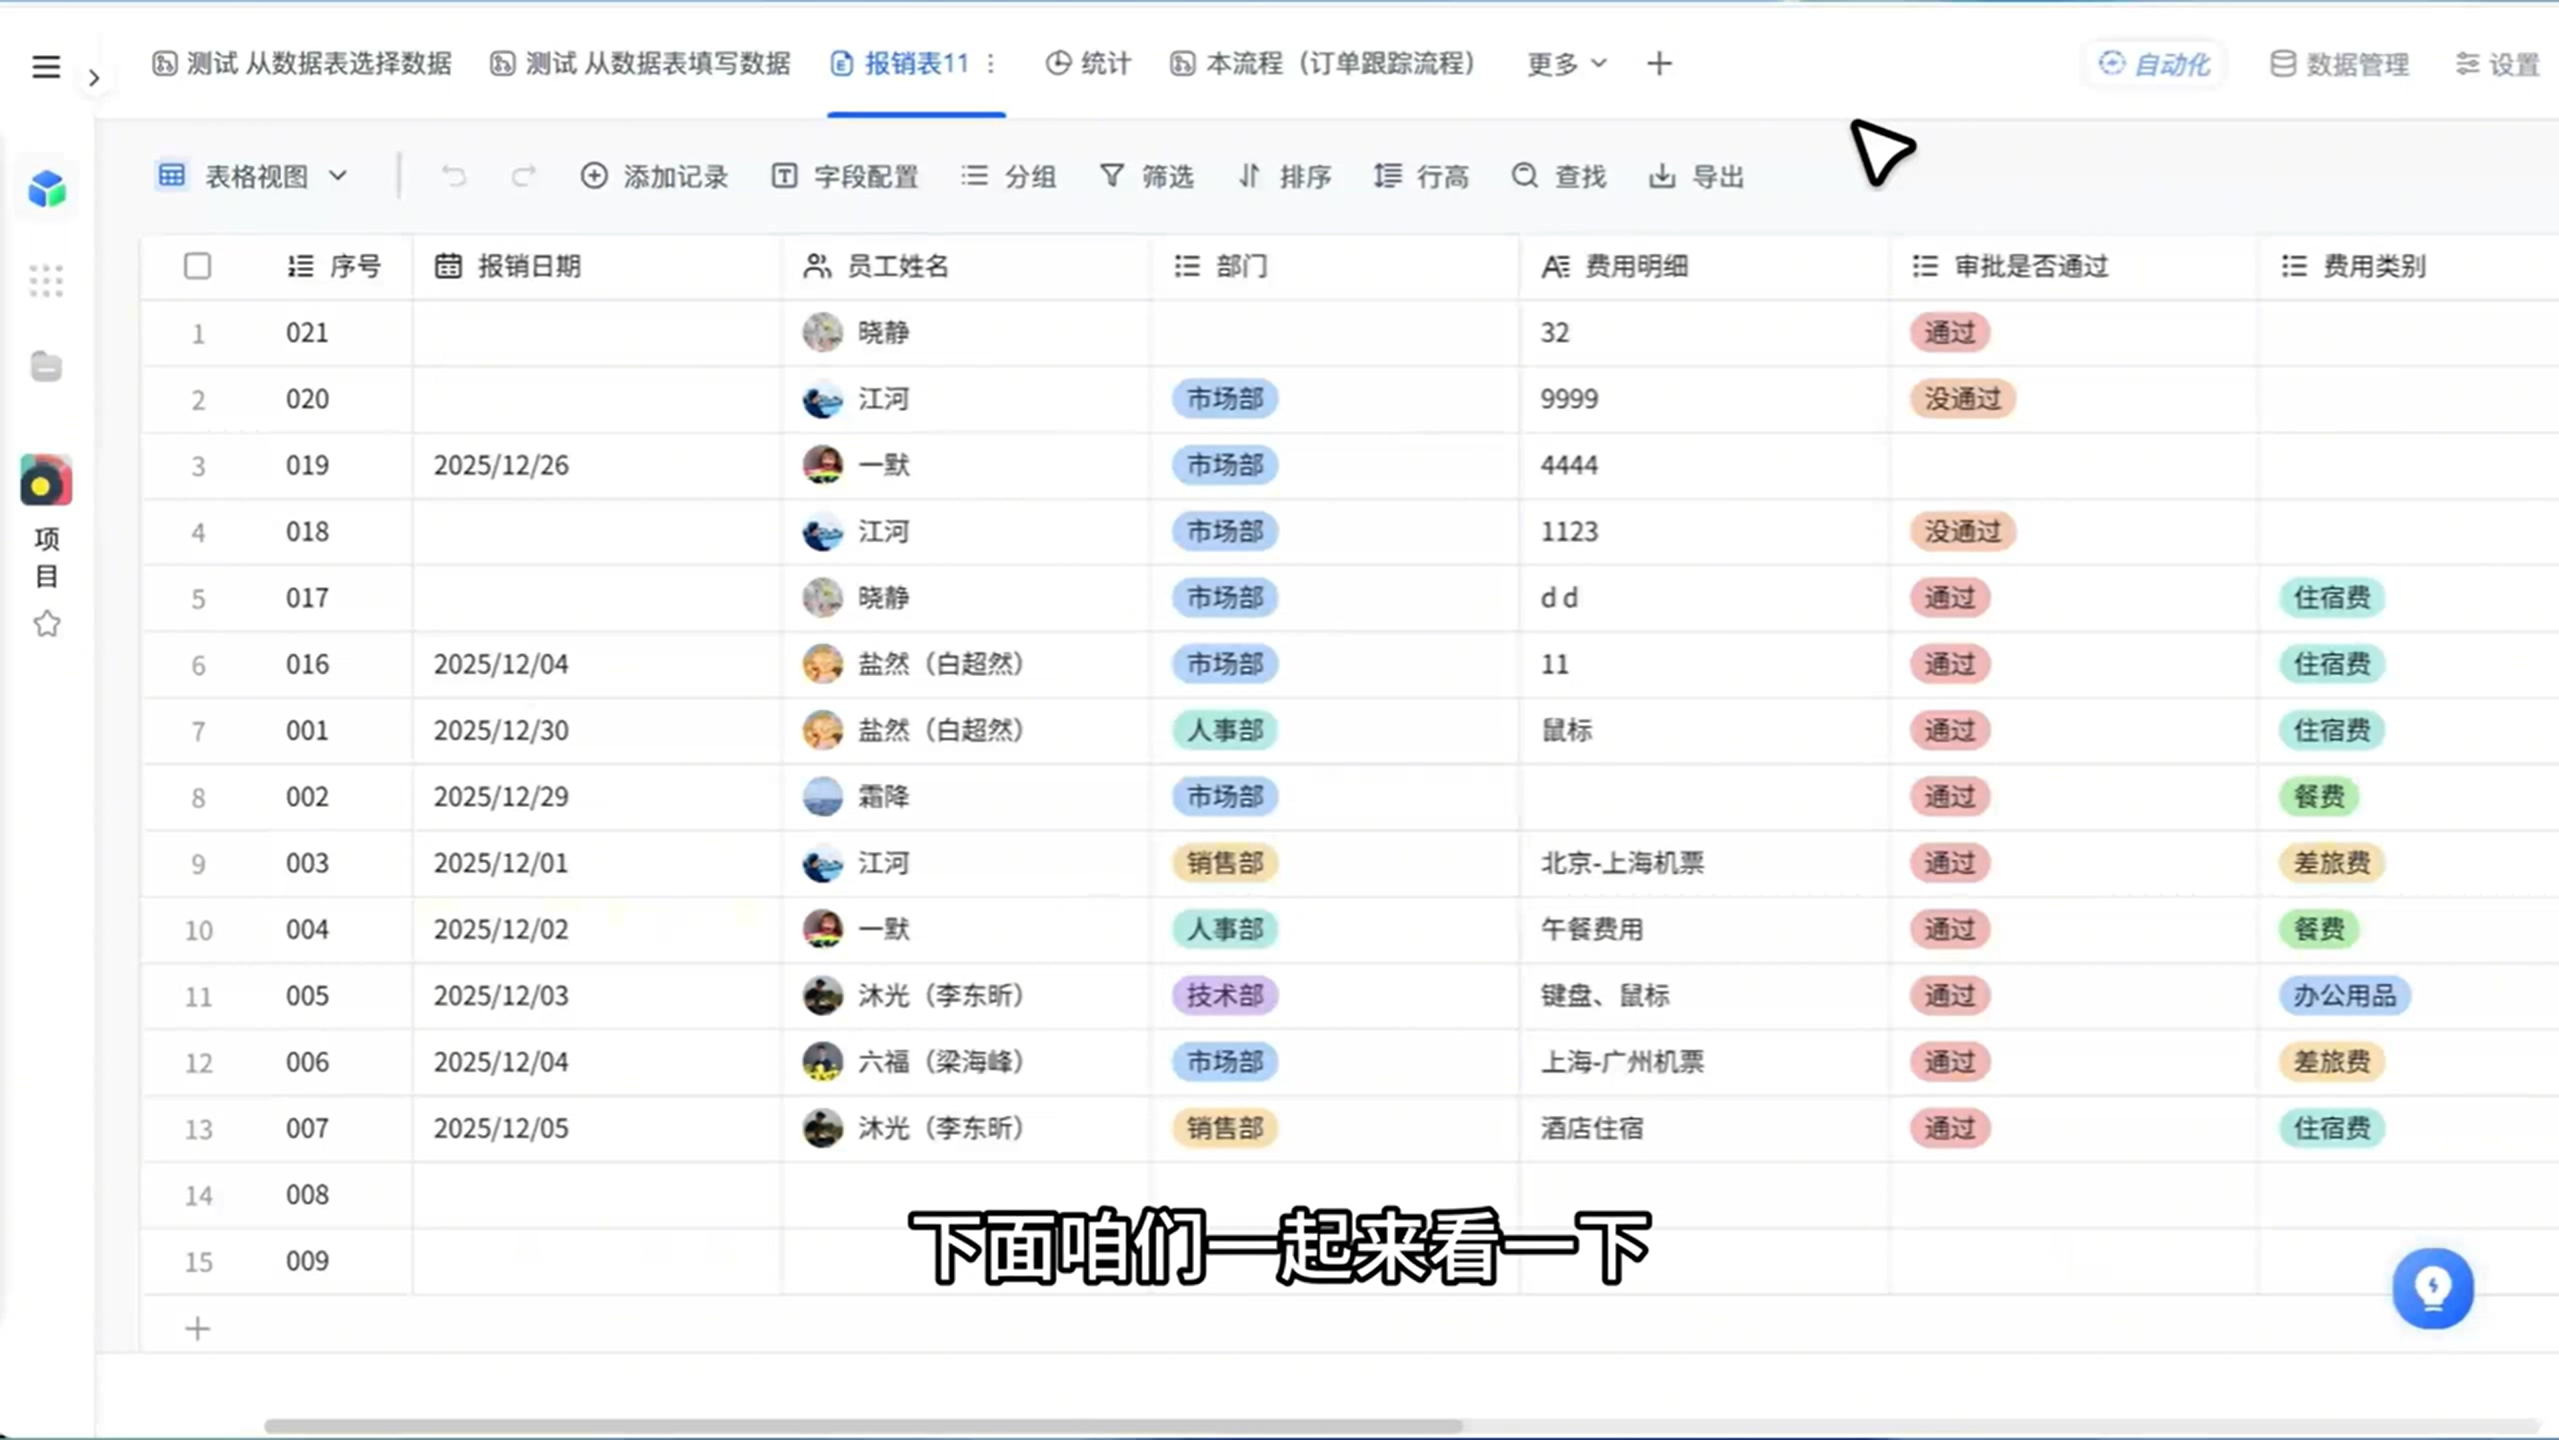Click 添加记录 to add a record
This screenshot has width=2559, height=1440.
[654, 176]
